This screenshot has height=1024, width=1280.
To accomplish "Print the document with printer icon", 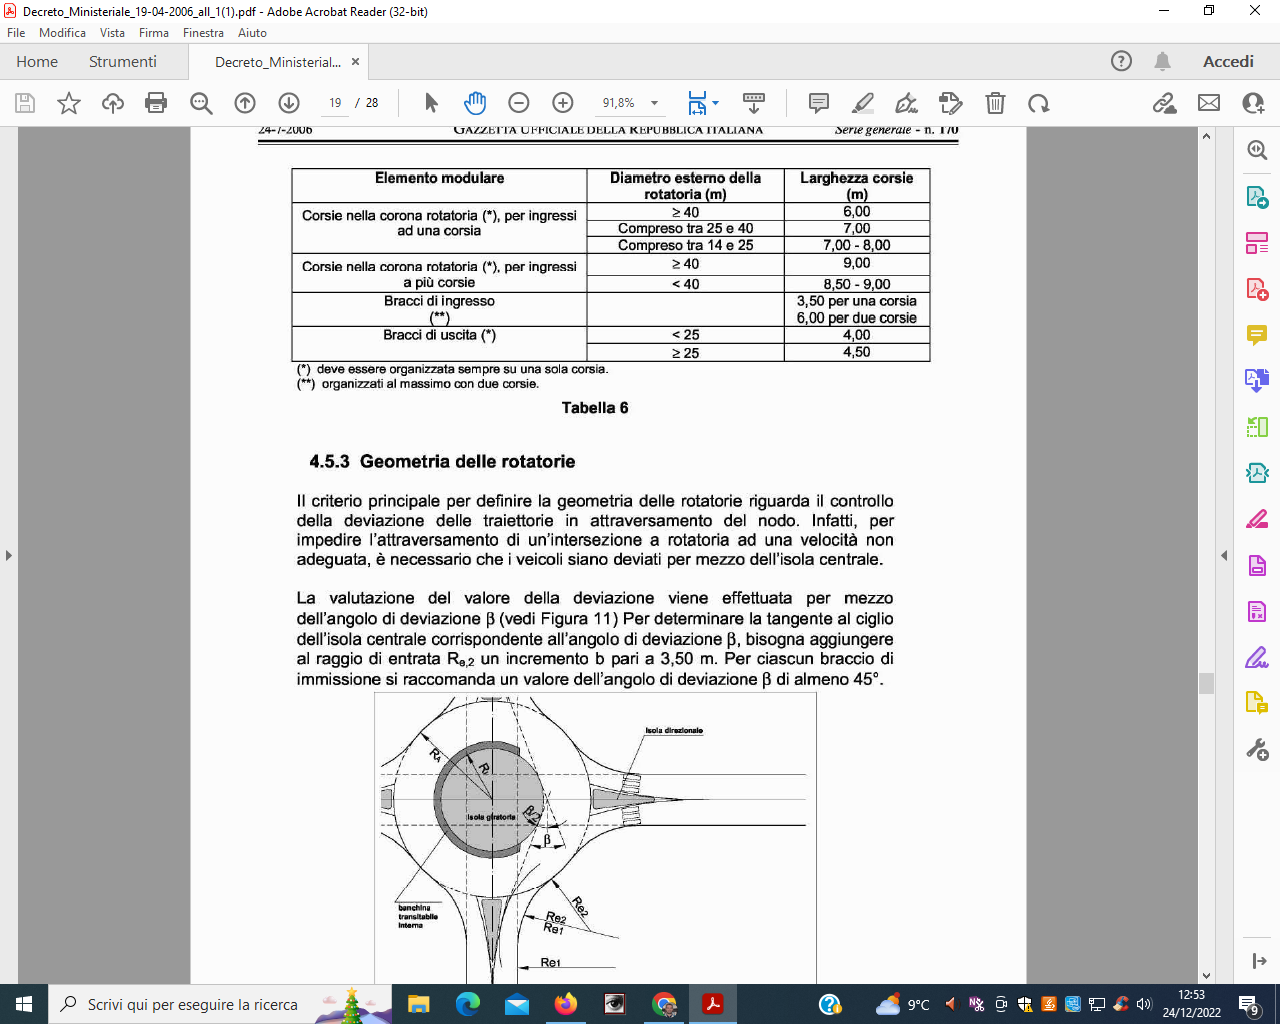I will pos(156,103).
